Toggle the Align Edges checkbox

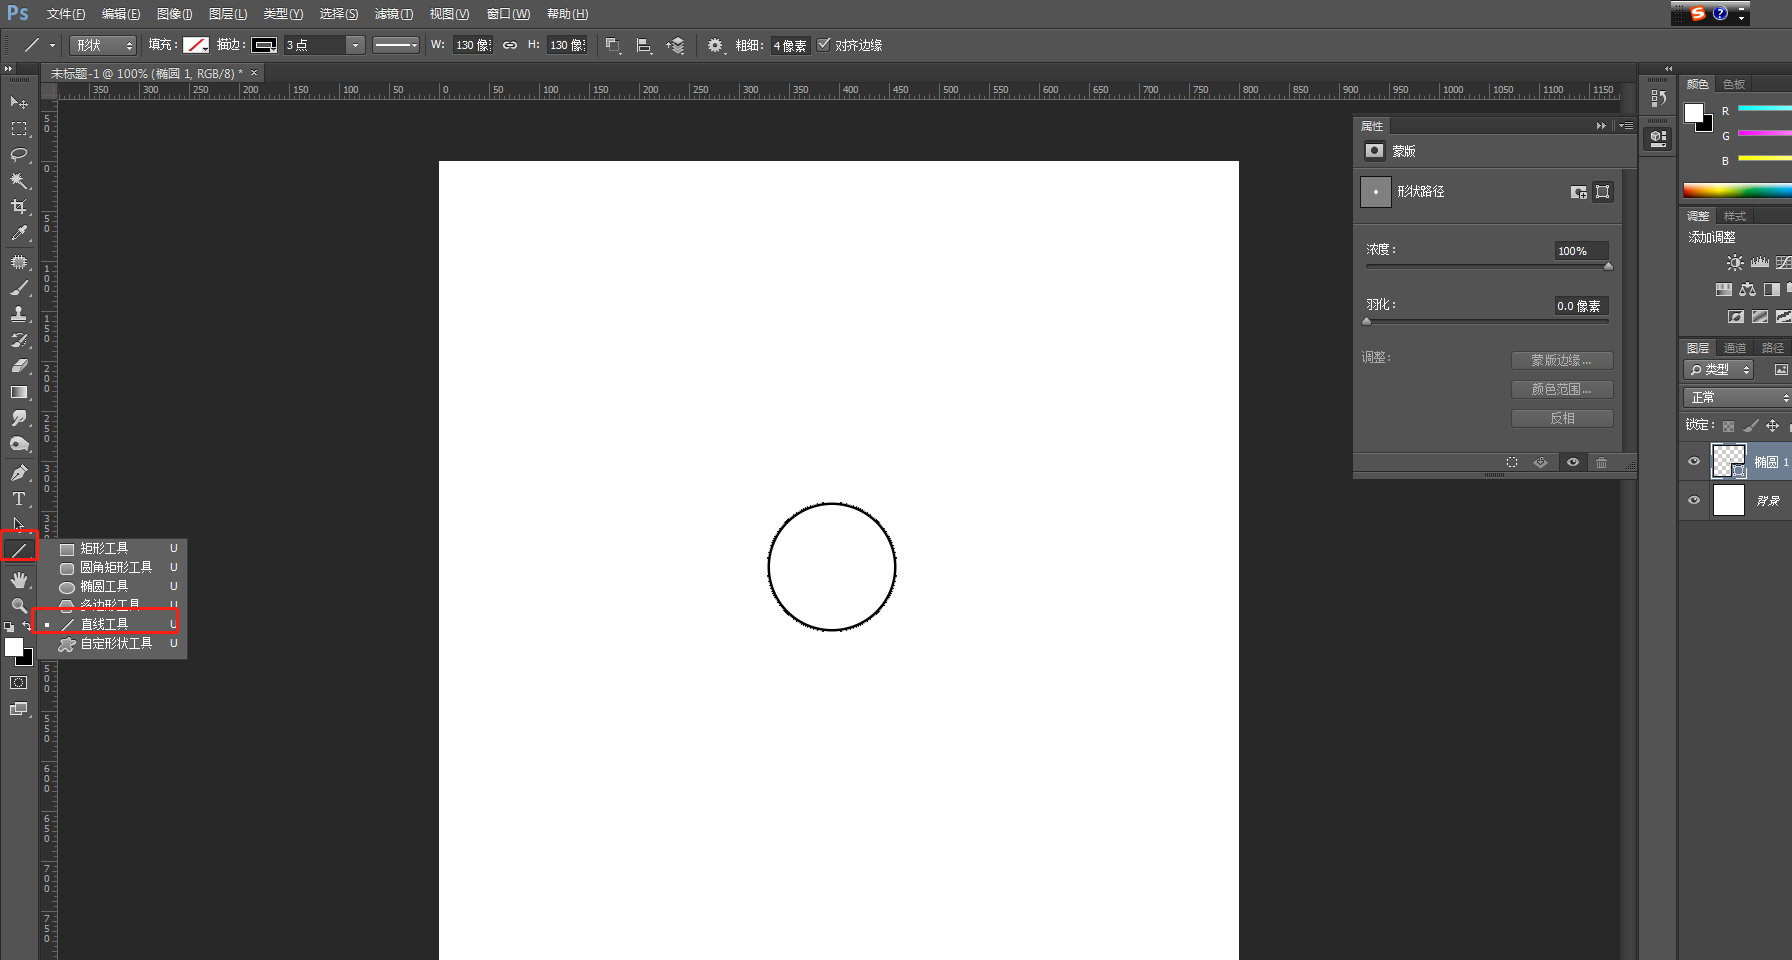point(824,45)
